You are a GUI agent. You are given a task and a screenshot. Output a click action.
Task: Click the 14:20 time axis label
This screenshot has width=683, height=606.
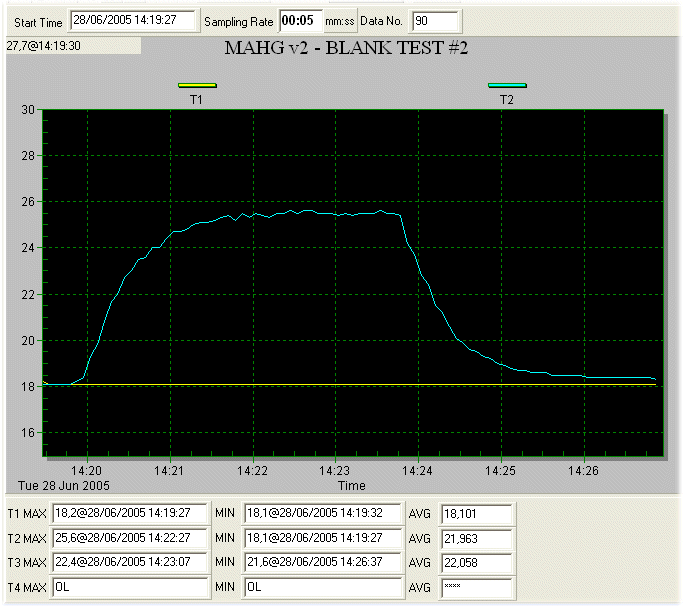point(86,471)
